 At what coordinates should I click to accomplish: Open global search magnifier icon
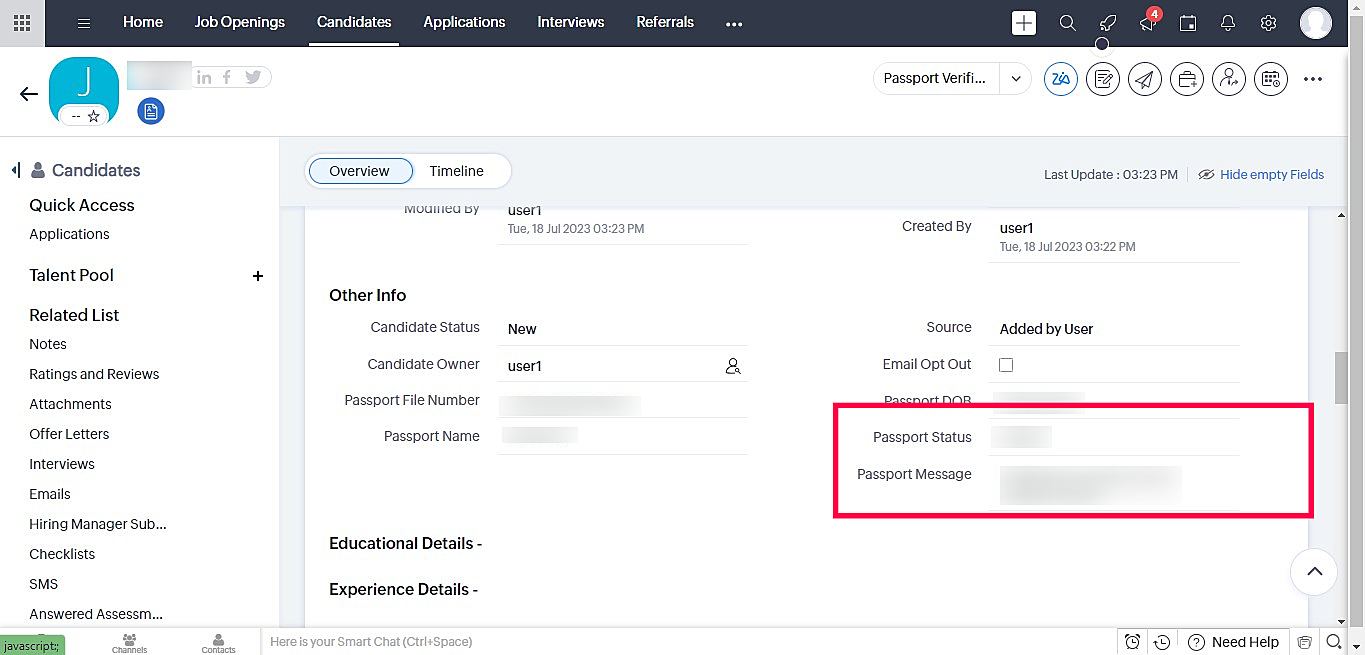tap(1067, 23)
